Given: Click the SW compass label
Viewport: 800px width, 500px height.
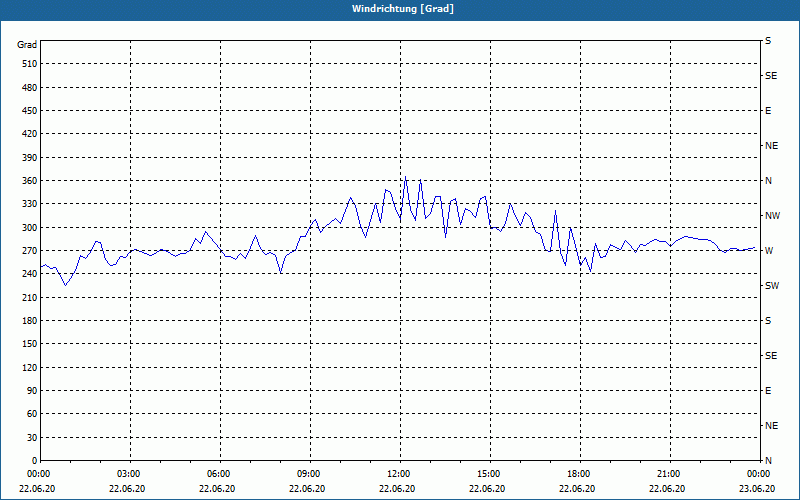Looking at the screenshot, I should pos(772,286).
